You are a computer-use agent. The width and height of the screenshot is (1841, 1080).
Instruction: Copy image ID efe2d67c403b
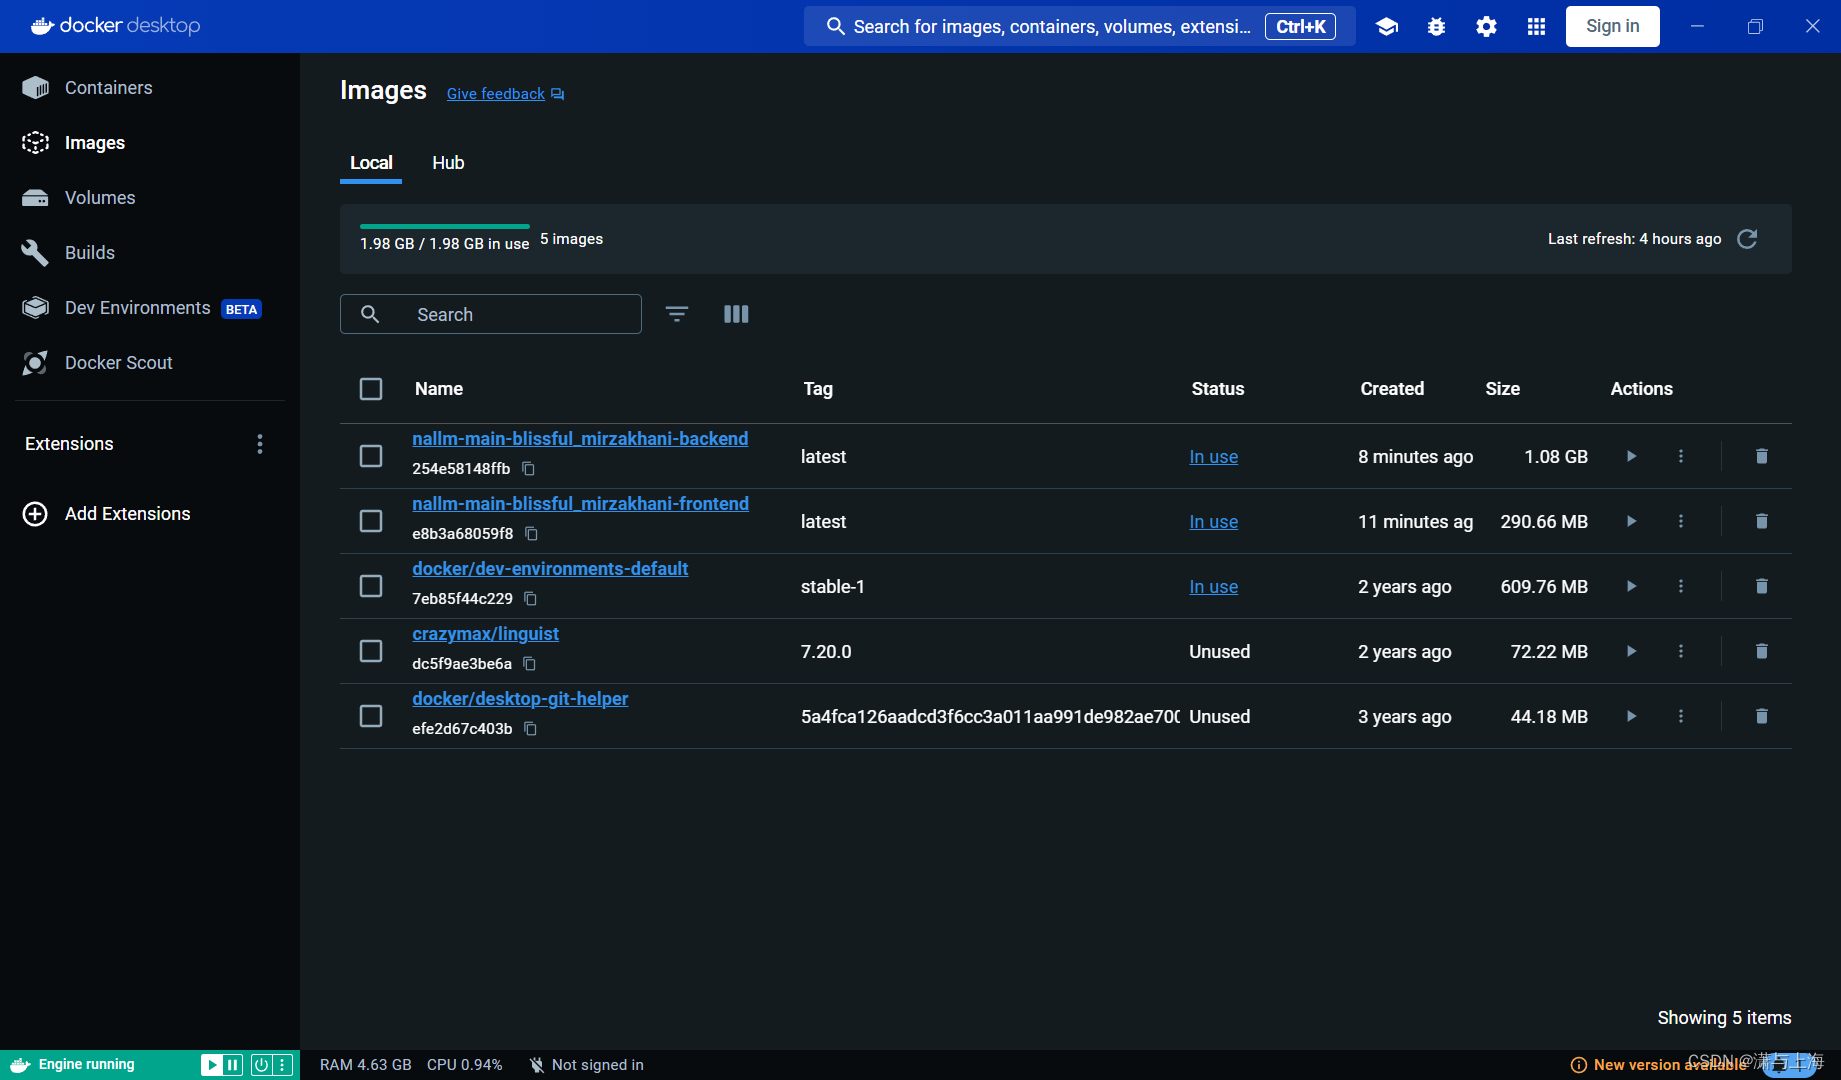(x=531, y=729)
